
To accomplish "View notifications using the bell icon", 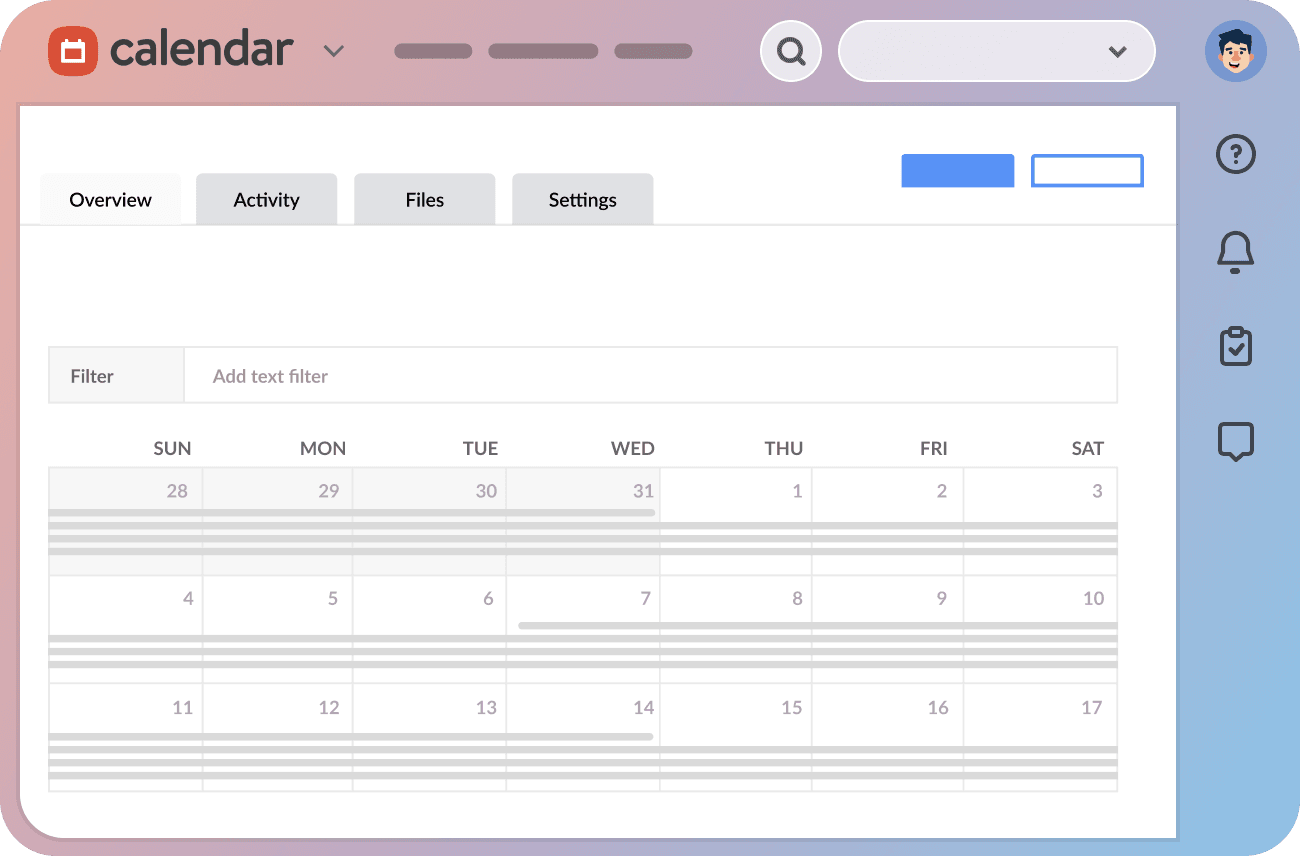I will 1235,252.
